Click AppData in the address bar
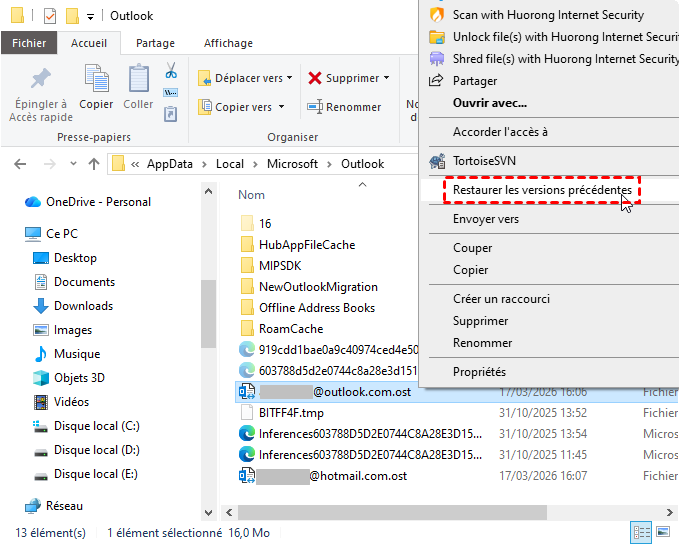This screenshot has width=679, height=545. point(169,164)
